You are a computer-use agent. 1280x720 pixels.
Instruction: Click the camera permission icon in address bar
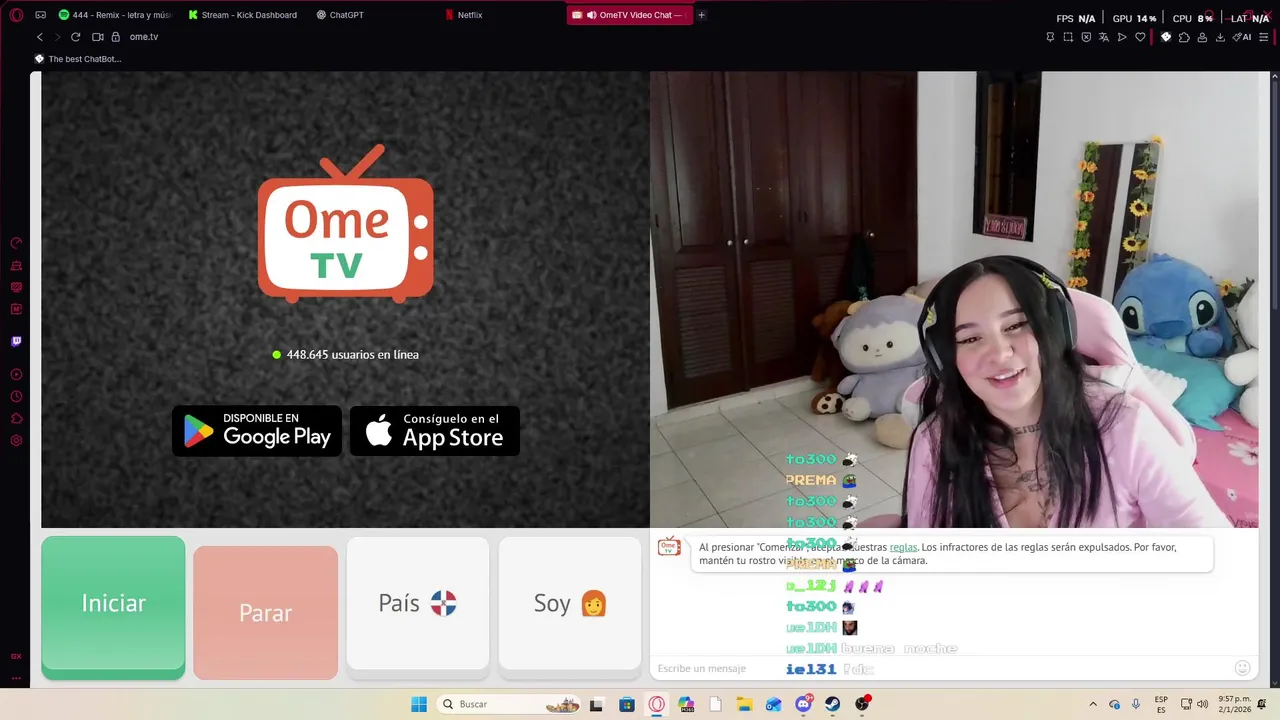tap(98, 37)
